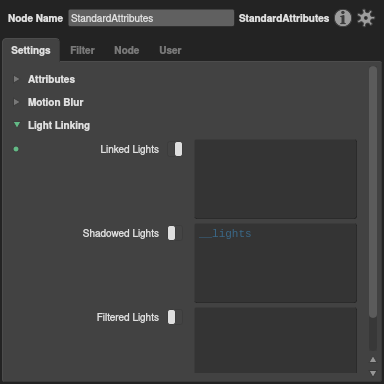Image resolution: width=384 pixels, height=384 pixels.
Task: Open the node info icon
Action: click(343, 18)
